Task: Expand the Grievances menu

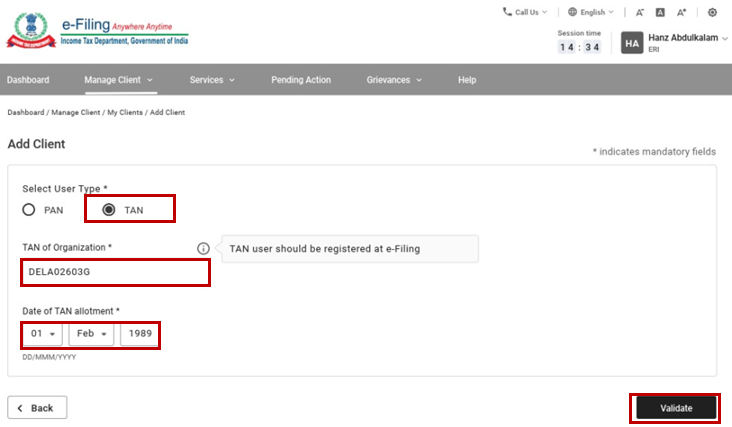Action: point(394,80)
